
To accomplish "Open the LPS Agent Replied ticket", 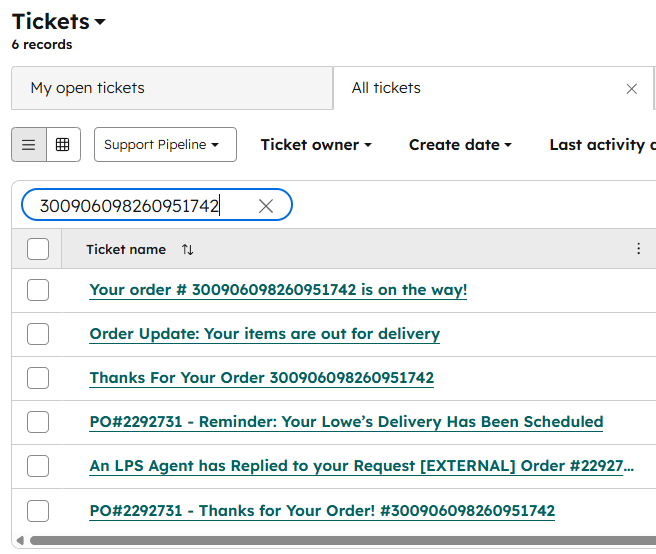I will coord(355,466).
